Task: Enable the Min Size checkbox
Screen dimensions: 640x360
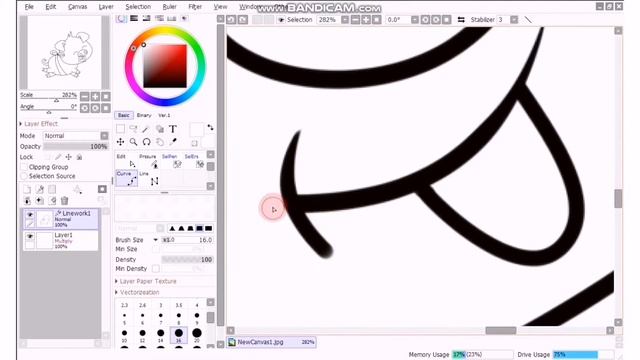Action: pyautogui.click(x=156, y=249)
